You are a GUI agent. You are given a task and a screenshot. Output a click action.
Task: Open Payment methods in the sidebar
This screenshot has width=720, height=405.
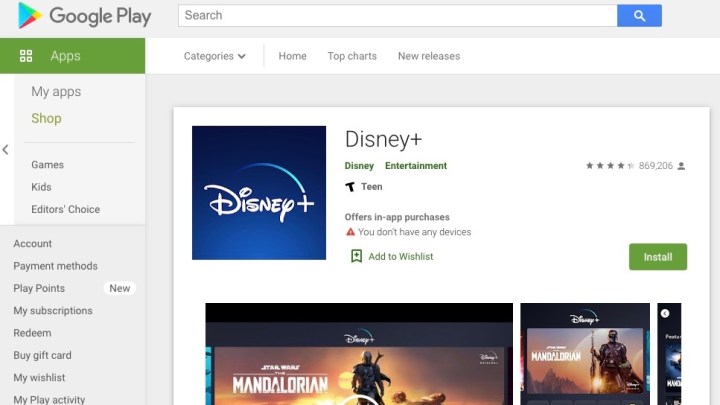pos(55,266)
